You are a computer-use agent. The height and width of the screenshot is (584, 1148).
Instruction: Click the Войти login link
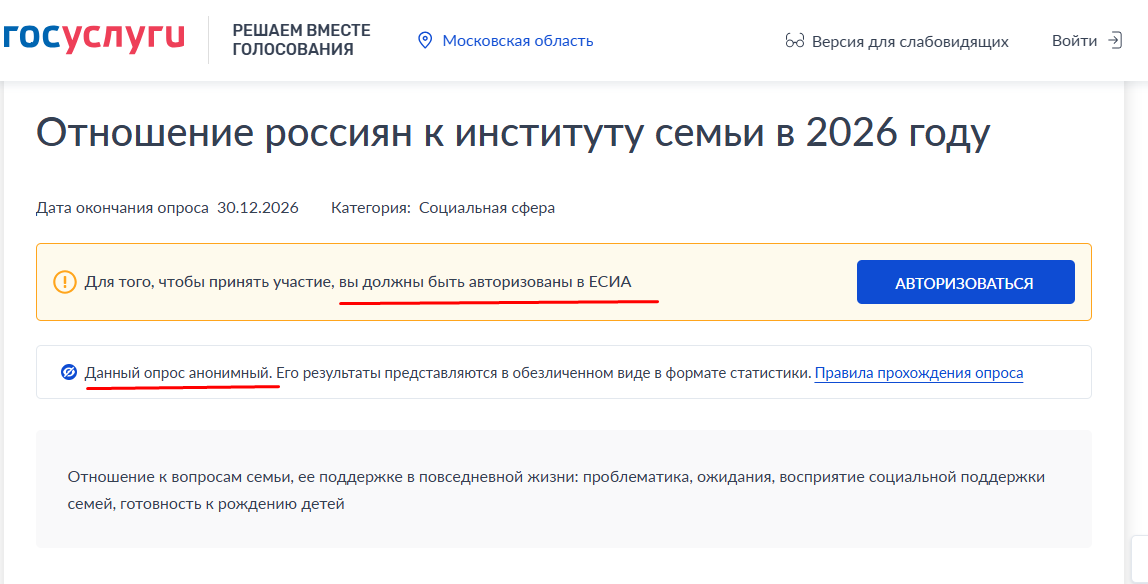tap(1074, 41)
